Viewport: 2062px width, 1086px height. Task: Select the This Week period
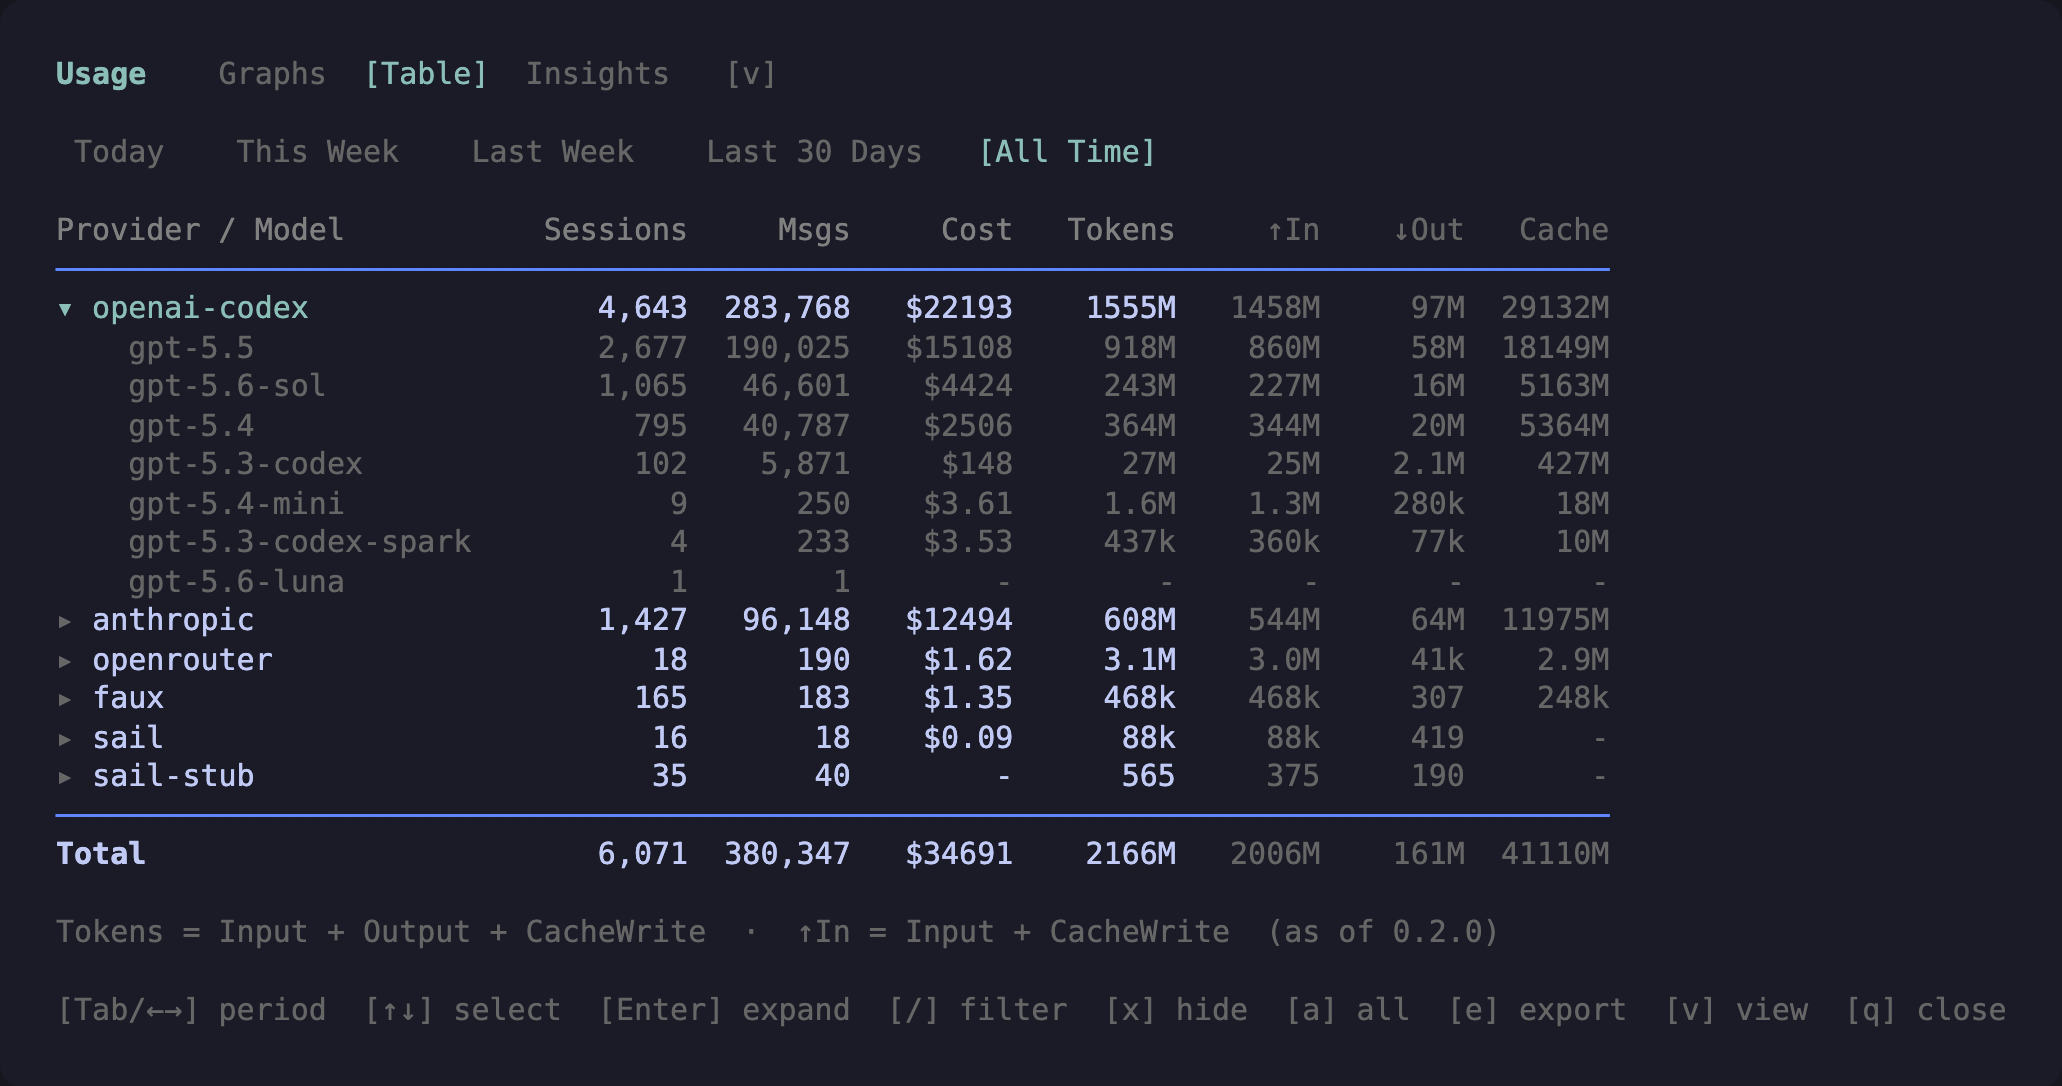point(317,152)
